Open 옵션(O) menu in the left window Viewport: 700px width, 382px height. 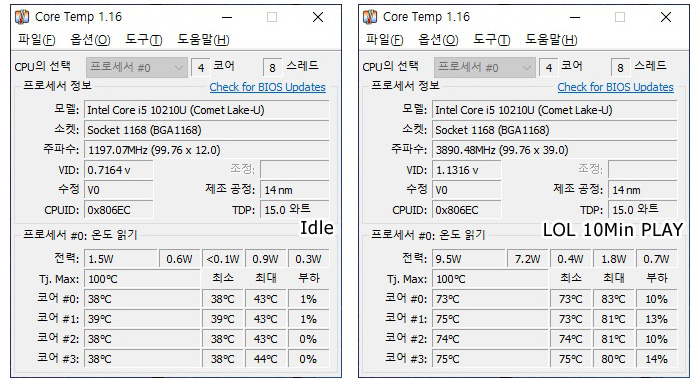point(90,40)
